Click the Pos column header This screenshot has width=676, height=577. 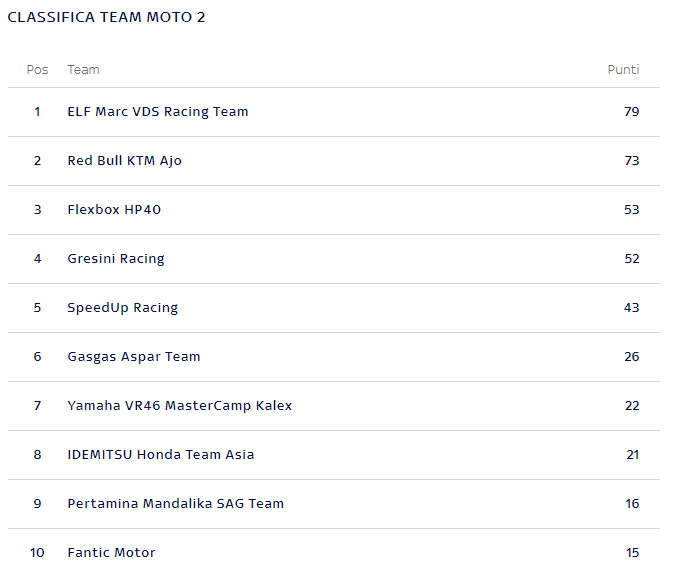(38, 70)
